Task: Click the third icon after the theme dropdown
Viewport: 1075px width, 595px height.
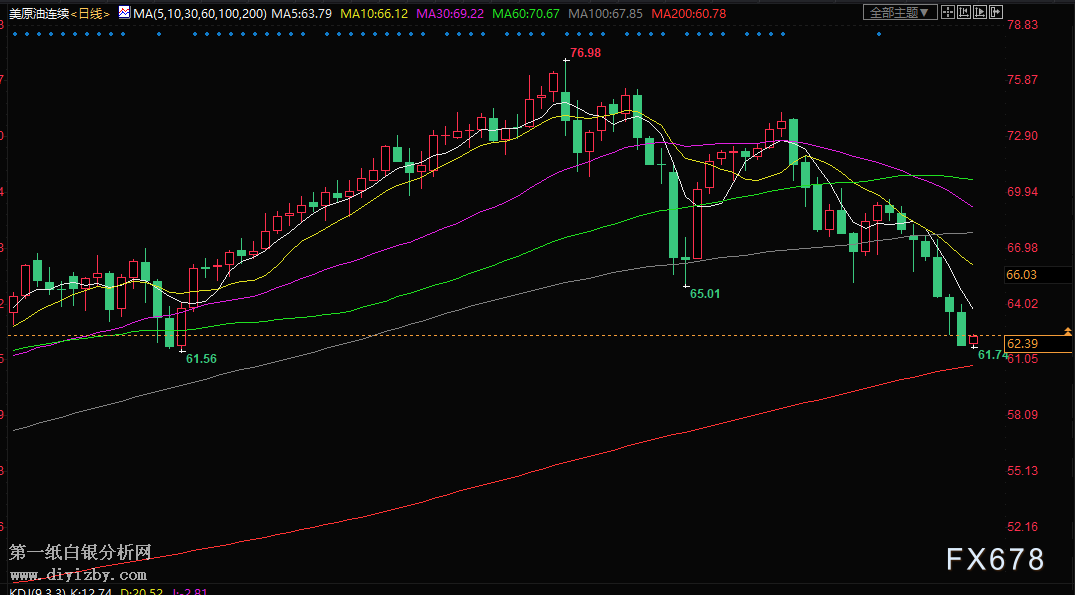Action: point(979,13)
